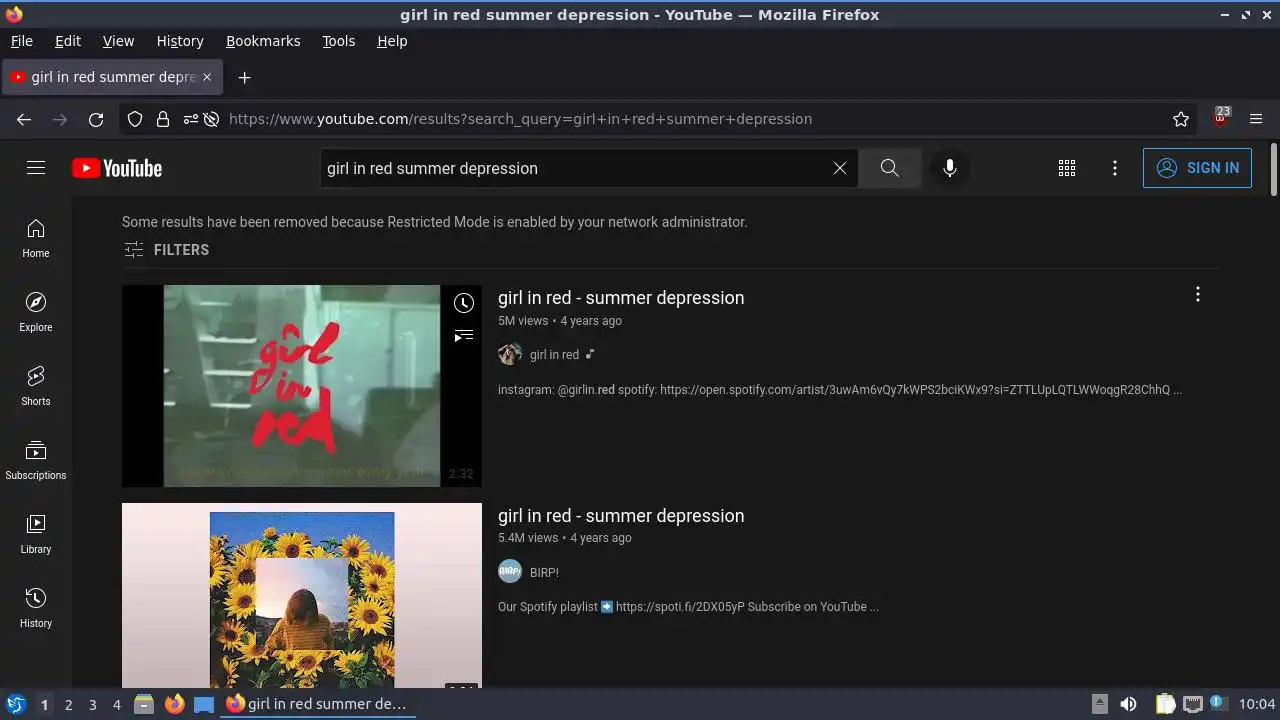Viewport: 1280px width, 720px height.
Task: Open the View menu
Action: point(118,41)
